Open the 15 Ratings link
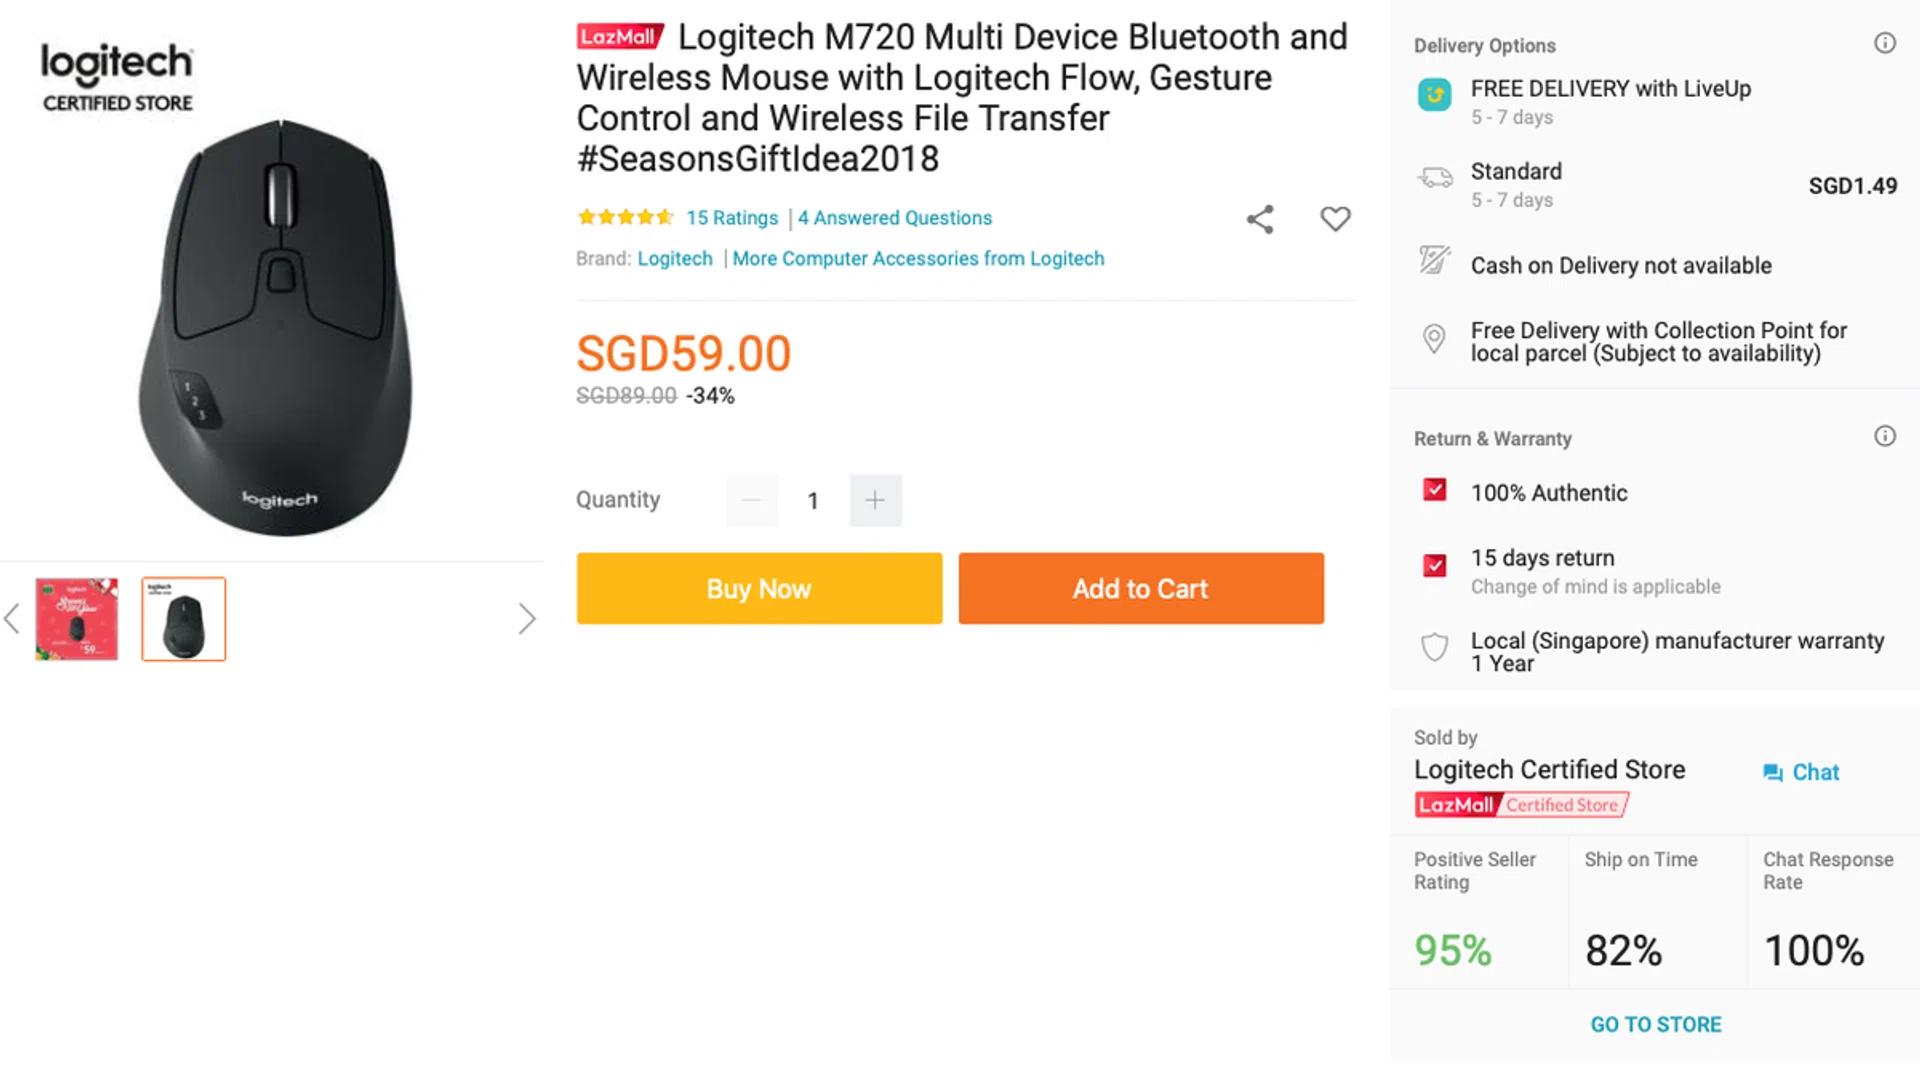 [732, 218]
